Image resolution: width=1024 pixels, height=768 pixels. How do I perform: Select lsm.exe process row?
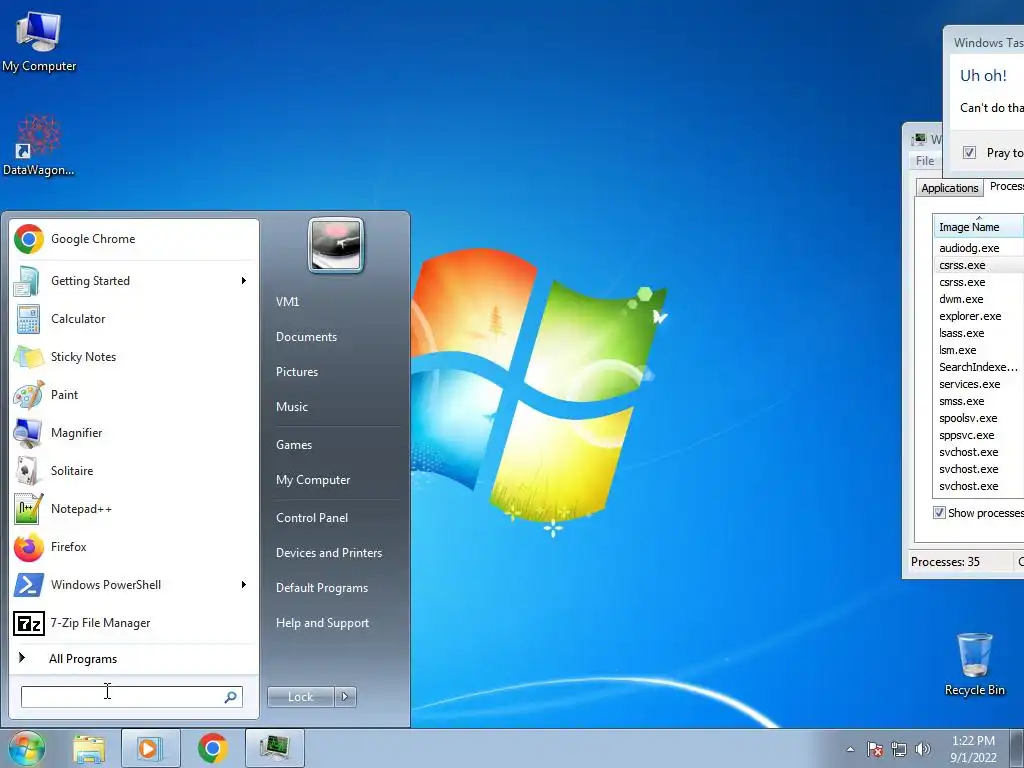pyautogui.click(x=978, y=350)
